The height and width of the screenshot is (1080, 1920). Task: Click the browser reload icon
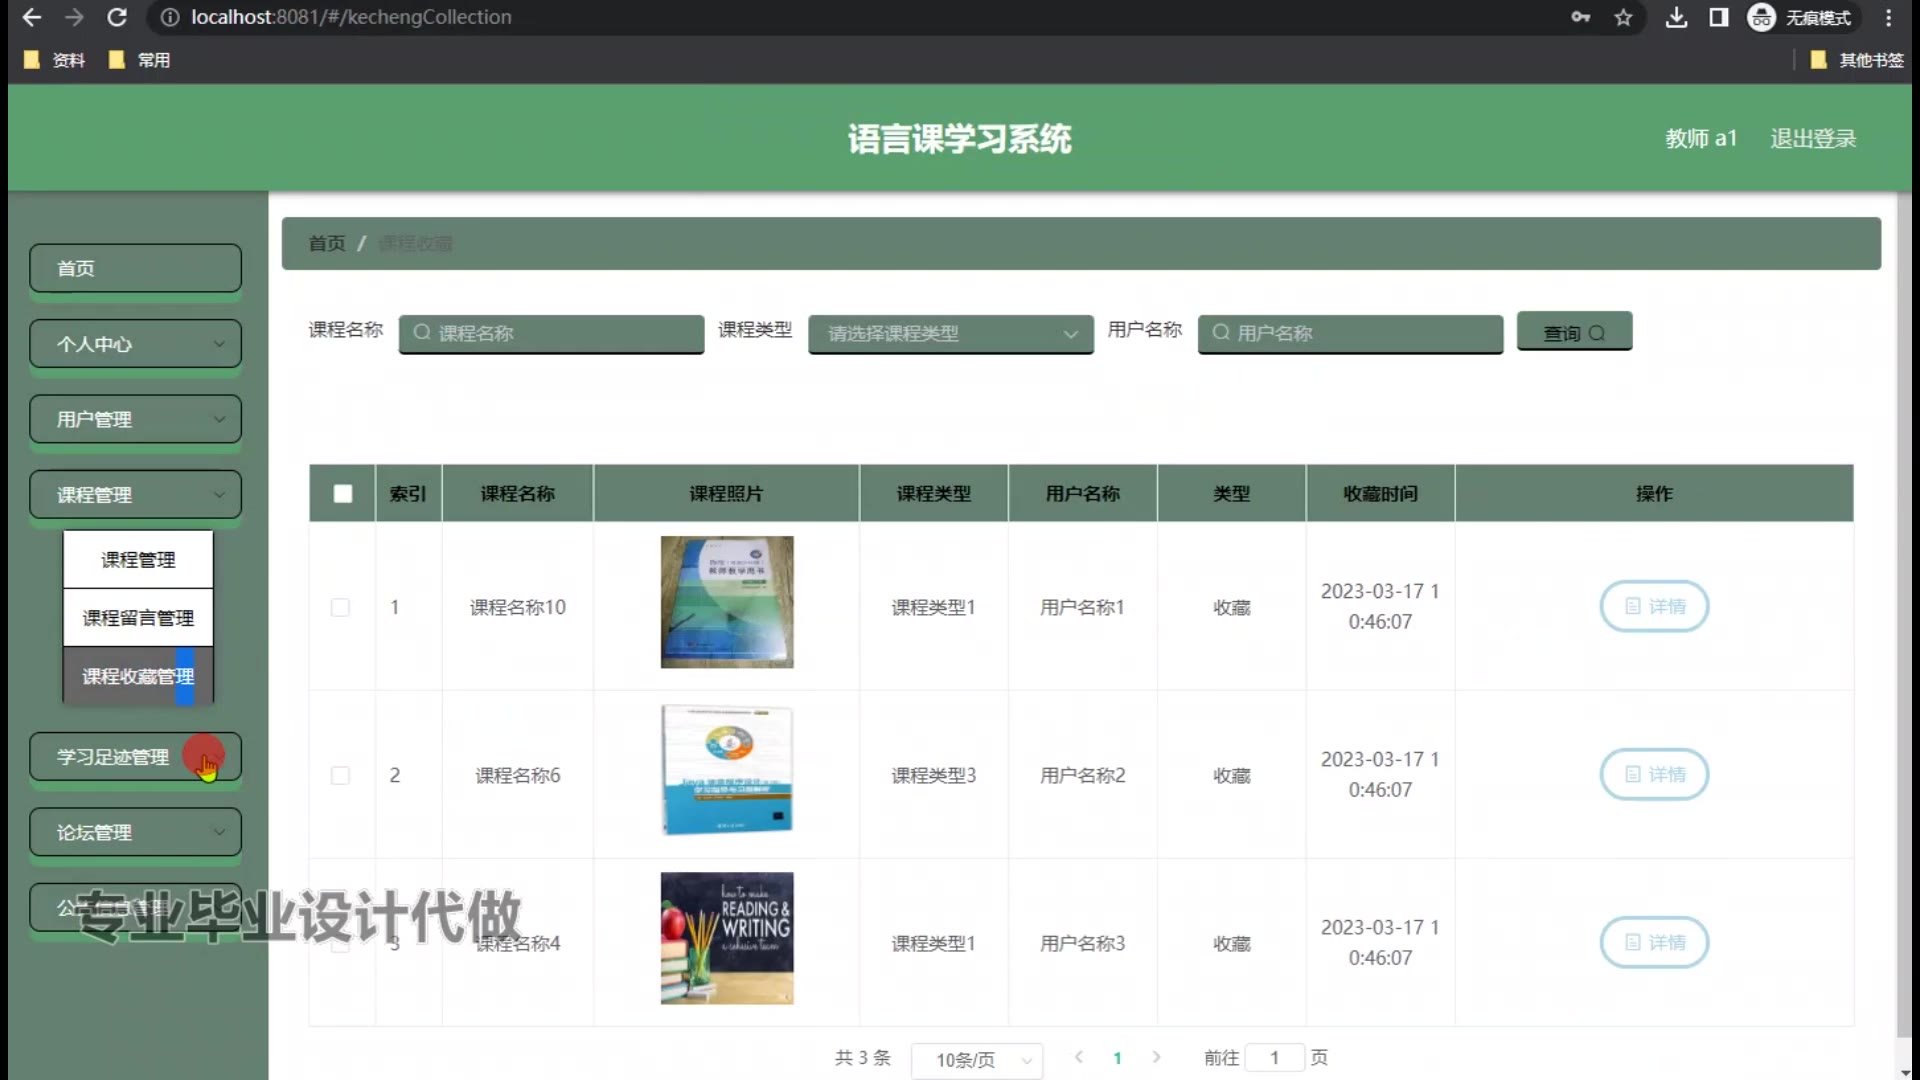tap(117, 17)
